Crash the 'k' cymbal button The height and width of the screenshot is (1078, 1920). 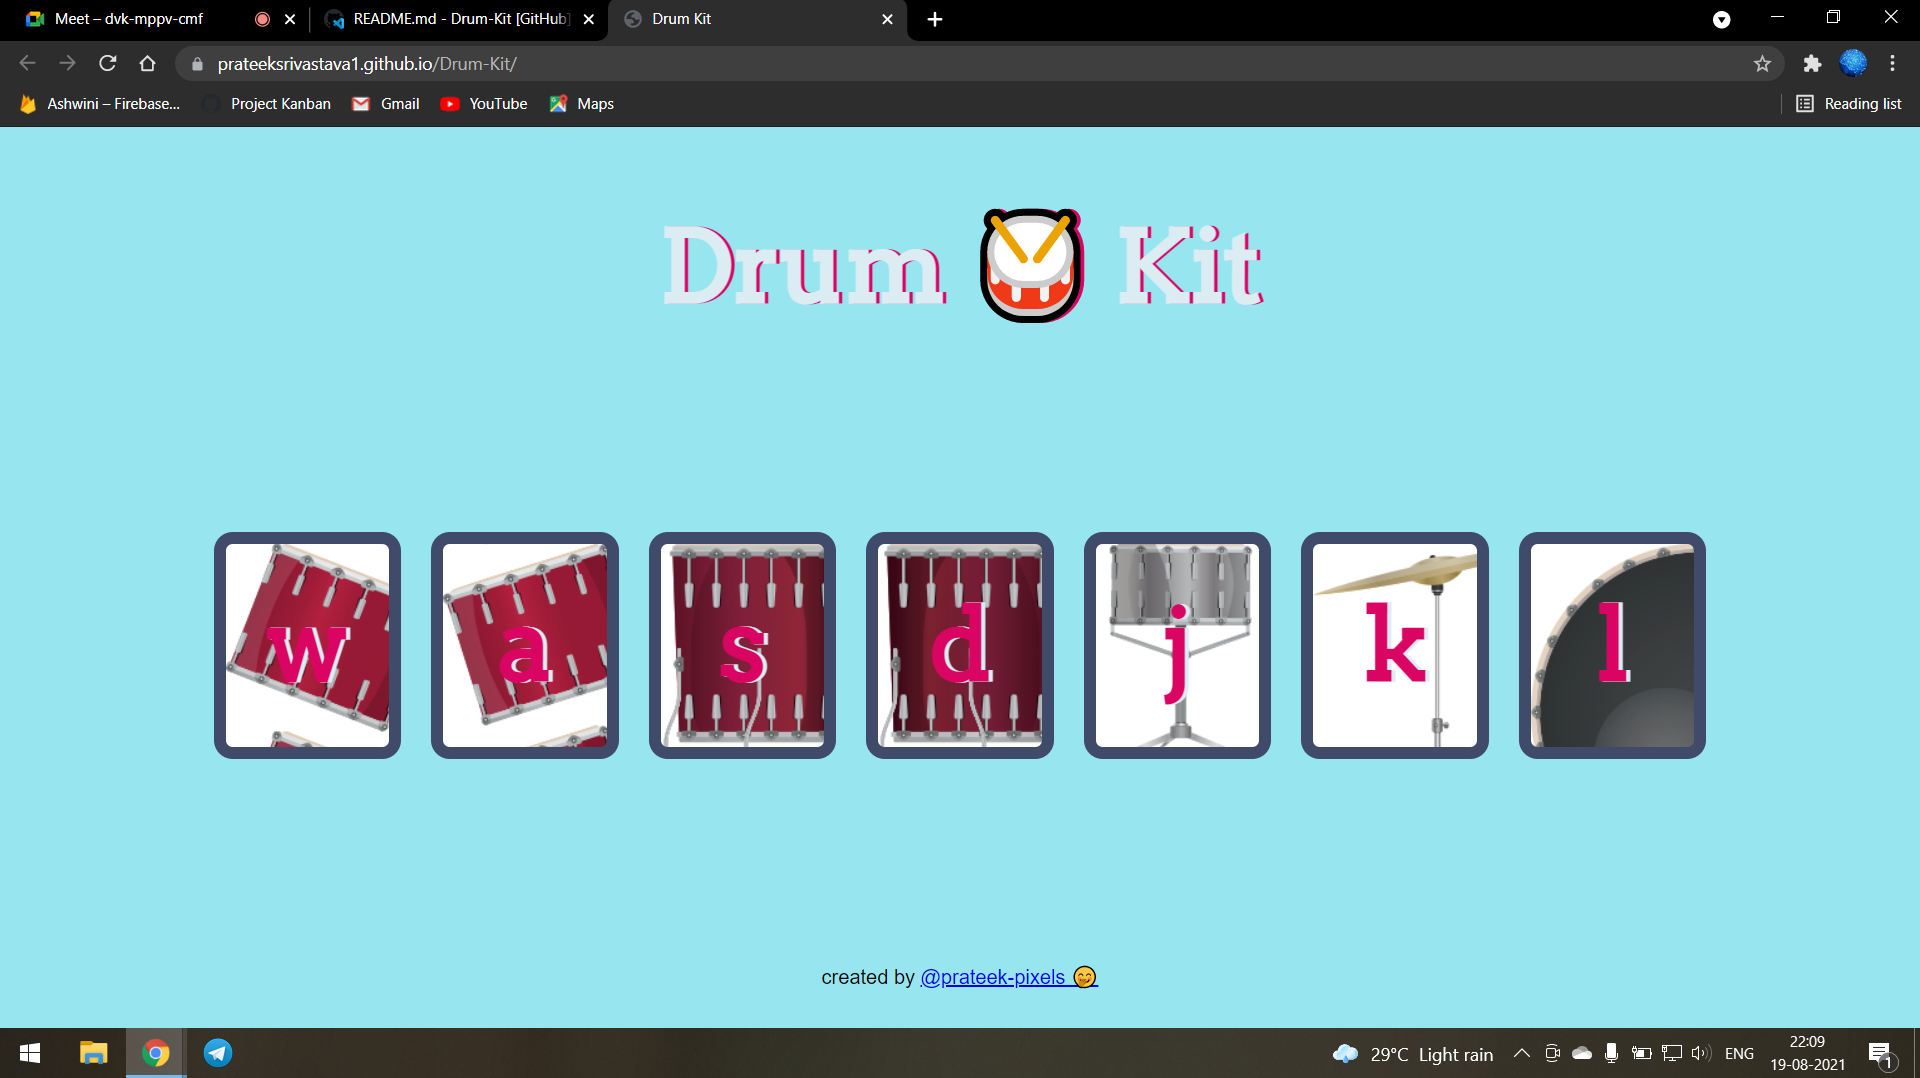tap(1395, 645)
